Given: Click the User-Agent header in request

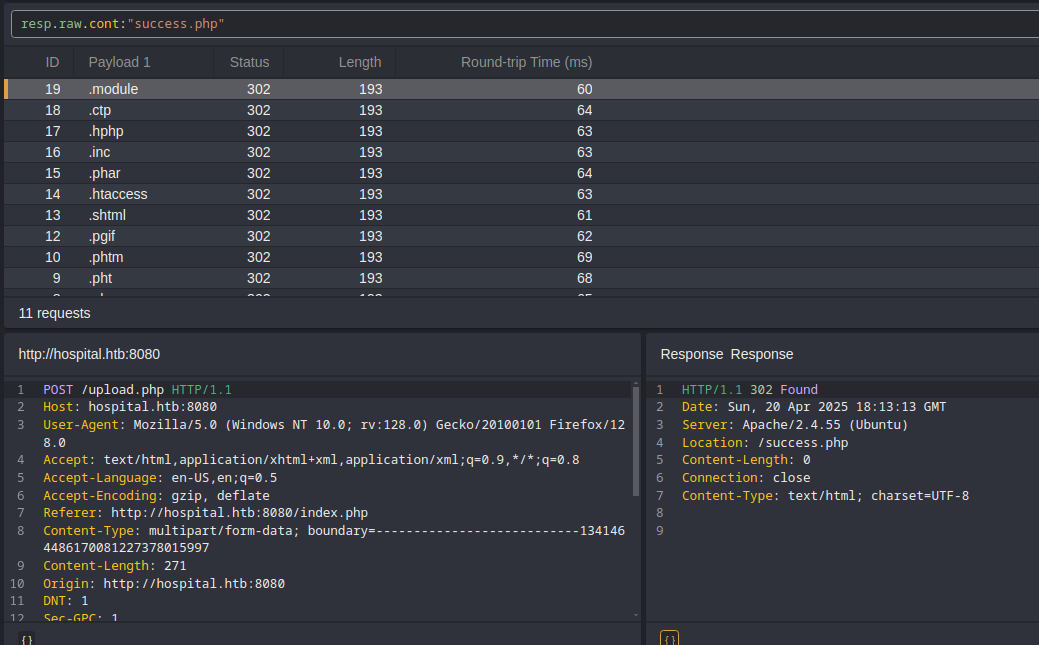Looking at the screenshot, I should [x=334, y=434].
